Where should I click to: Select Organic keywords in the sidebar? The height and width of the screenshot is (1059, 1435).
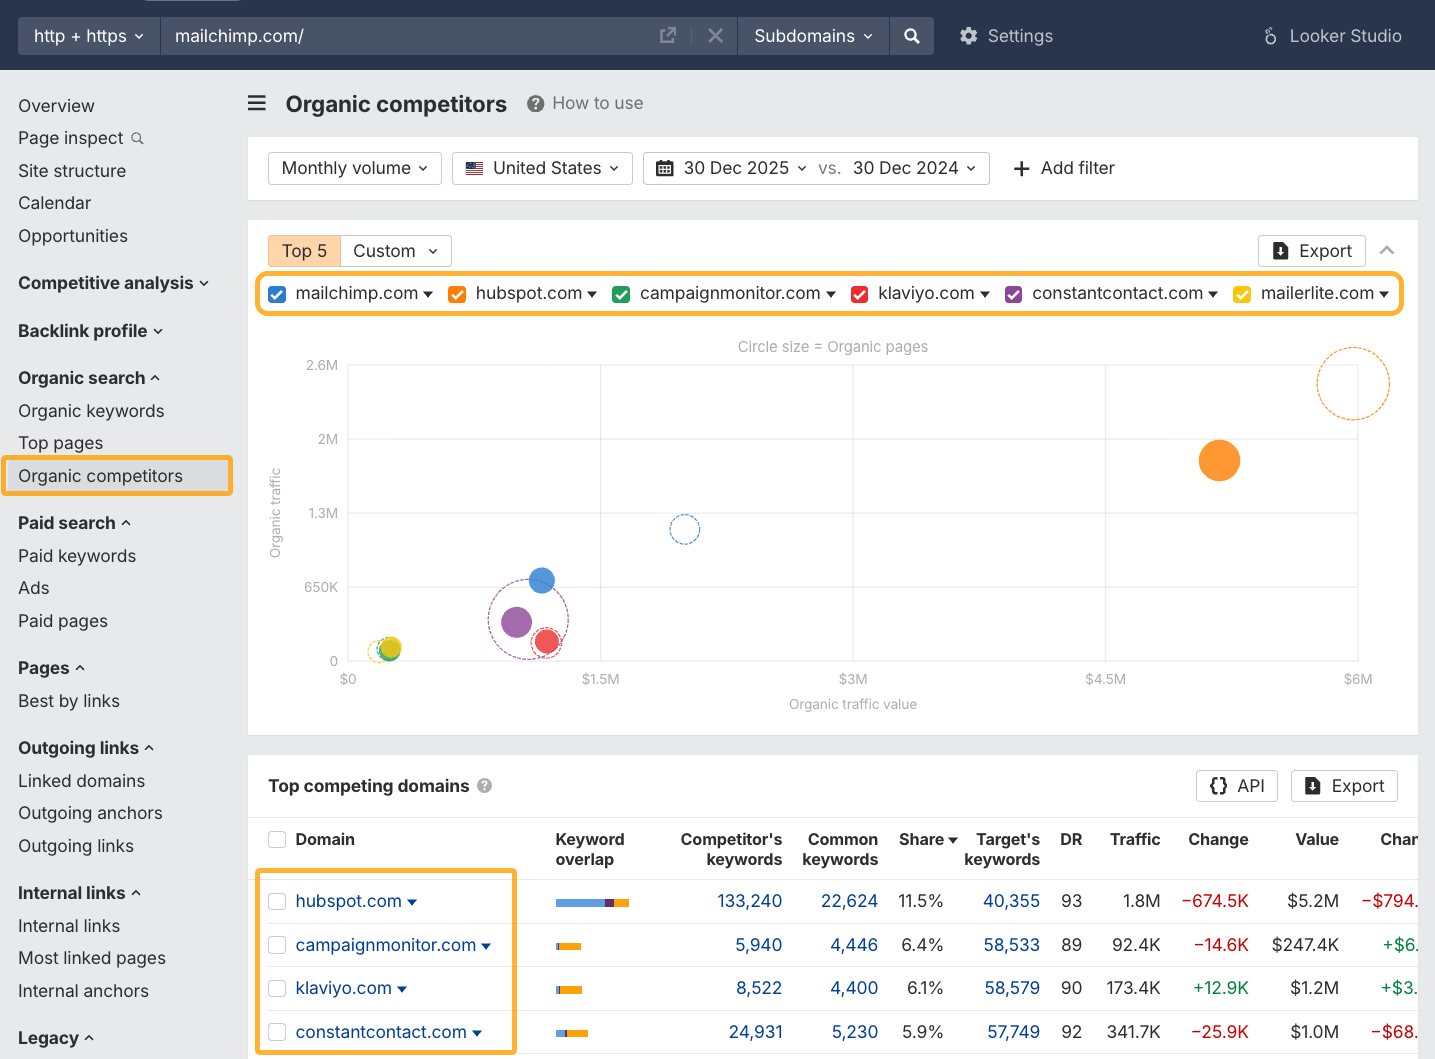[x=91, y=410]
